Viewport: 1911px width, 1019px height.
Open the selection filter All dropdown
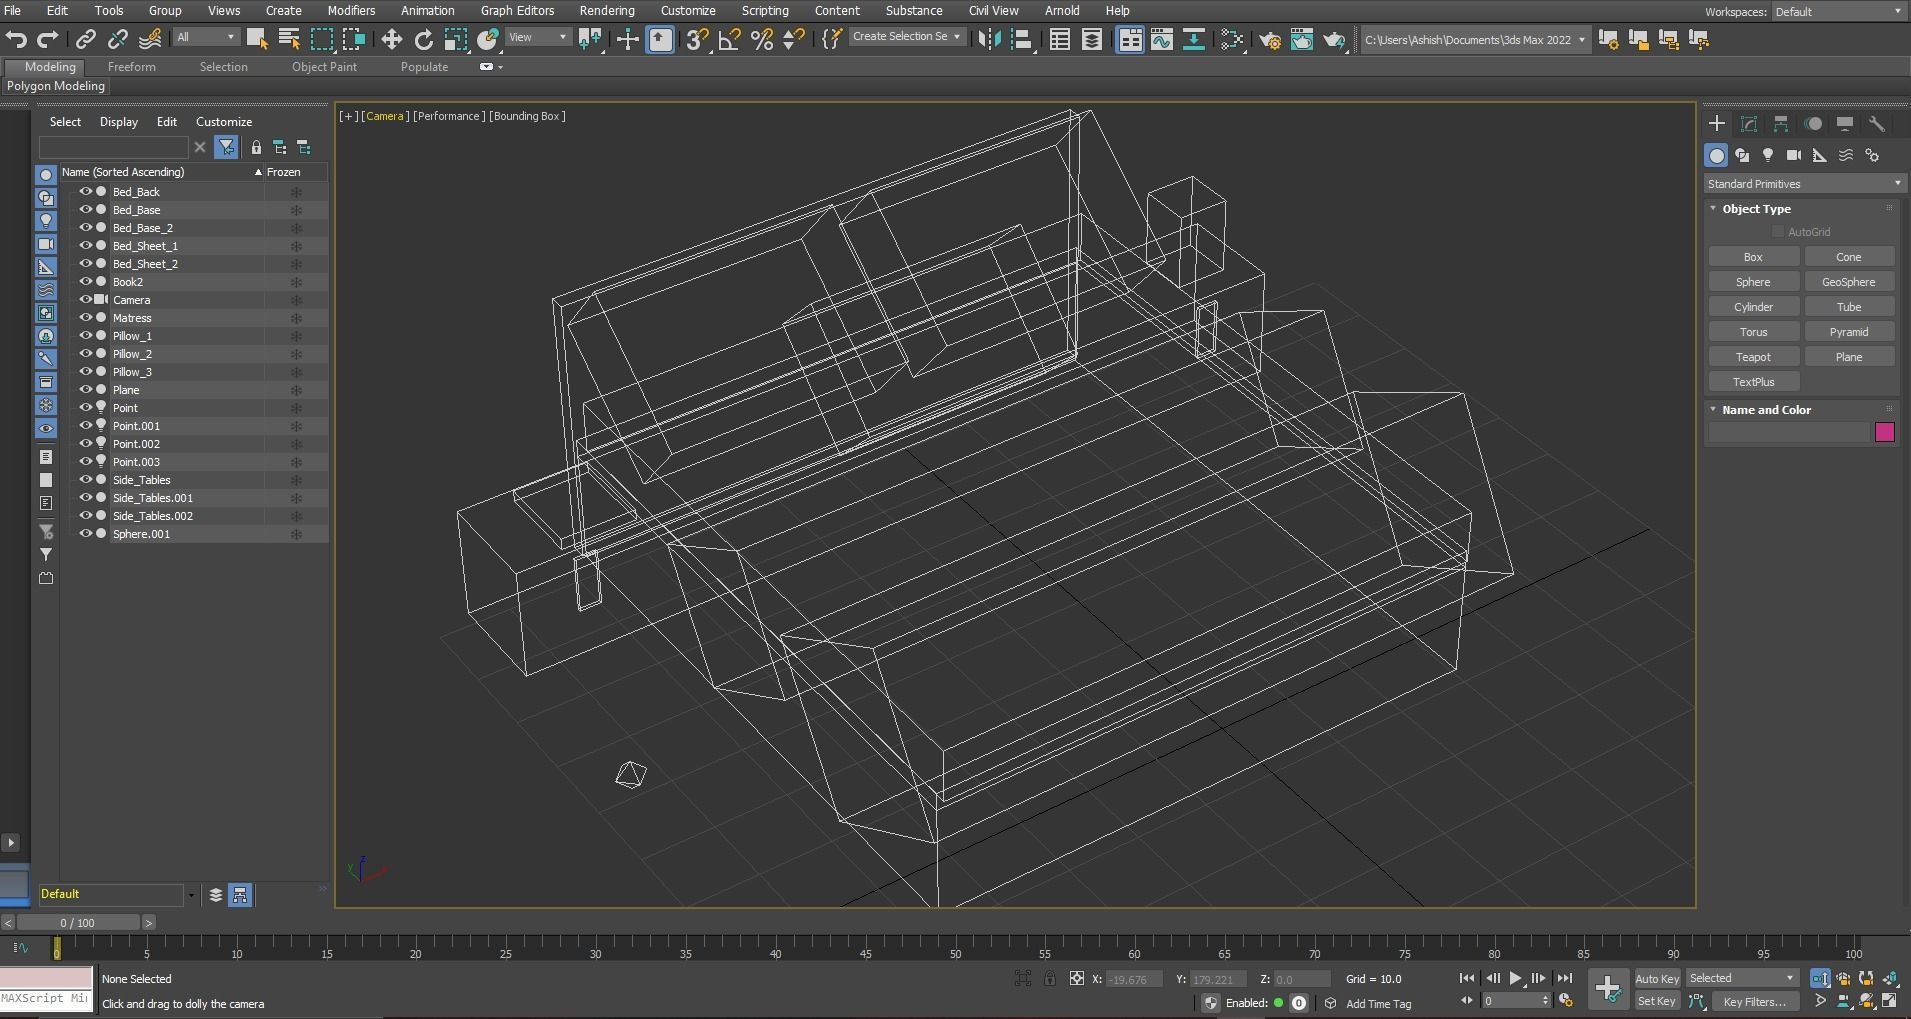point(206,37)
